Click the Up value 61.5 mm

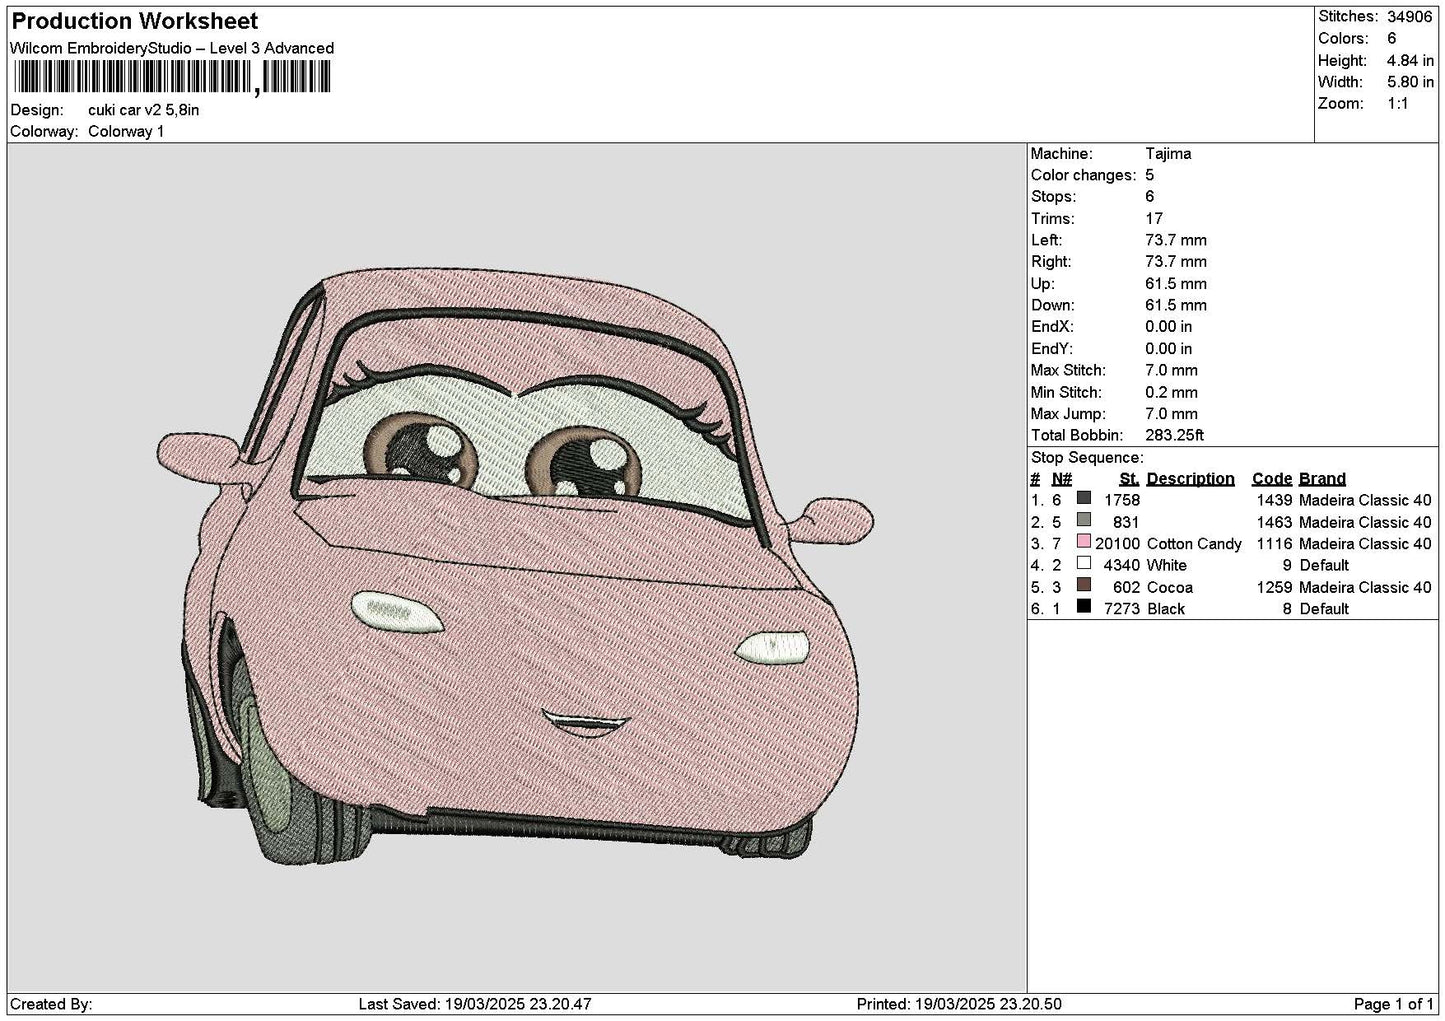coord(1176,284)
